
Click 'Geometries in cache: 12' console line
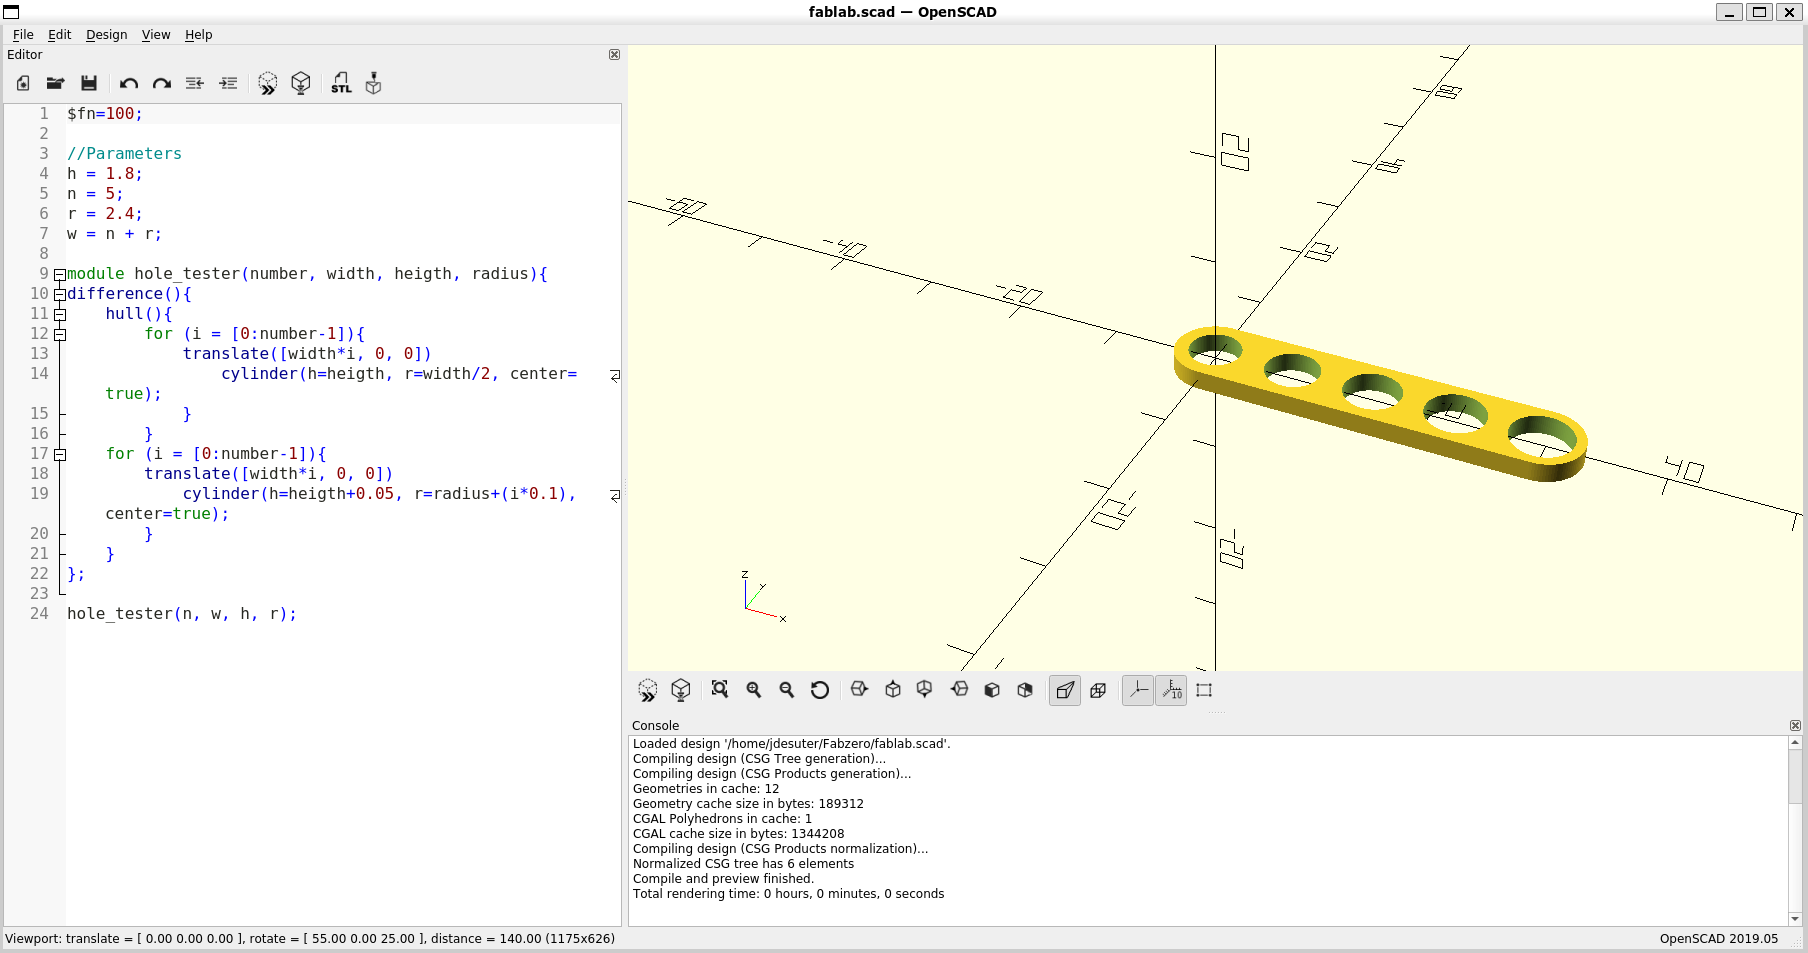click(x=706, y=789)
